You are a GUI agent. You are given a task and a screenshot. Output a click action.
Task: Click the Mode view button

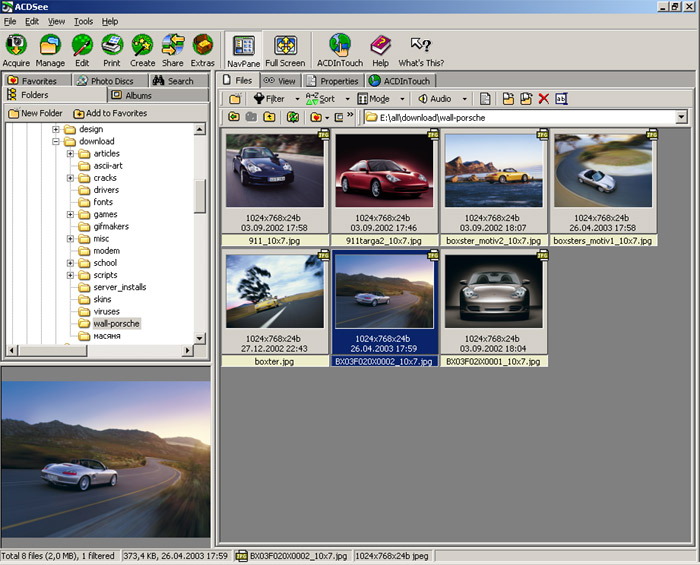click(x=373, y=99)
